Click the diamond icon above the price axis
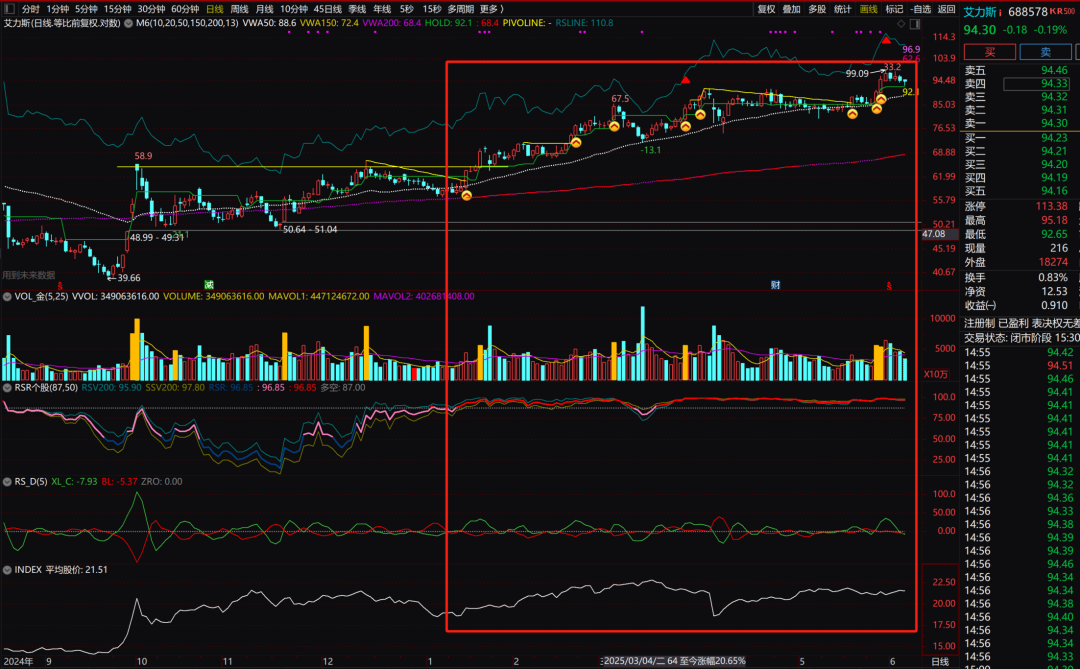This screenshot has width=1080, height=669. coord(901,24)
